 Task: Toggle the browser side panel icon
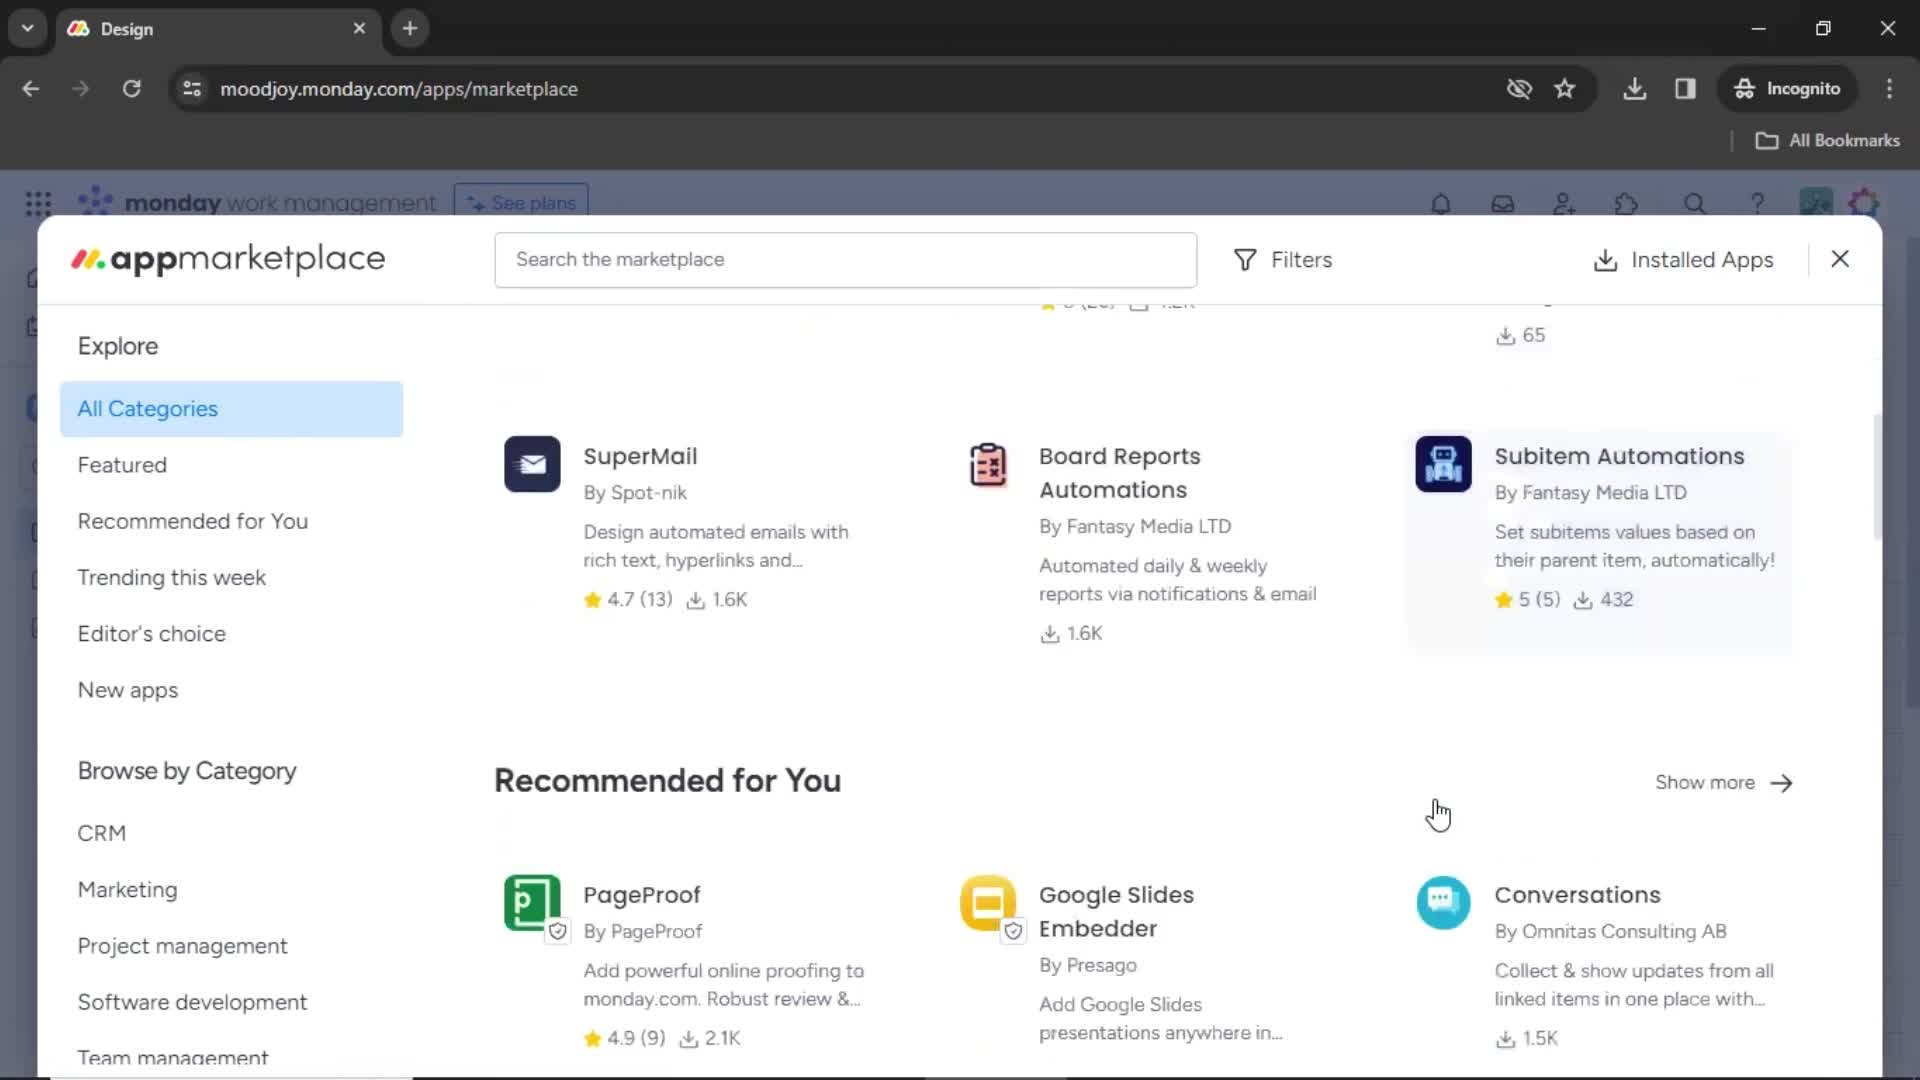pyautogui.click(x=1685, y=89)
